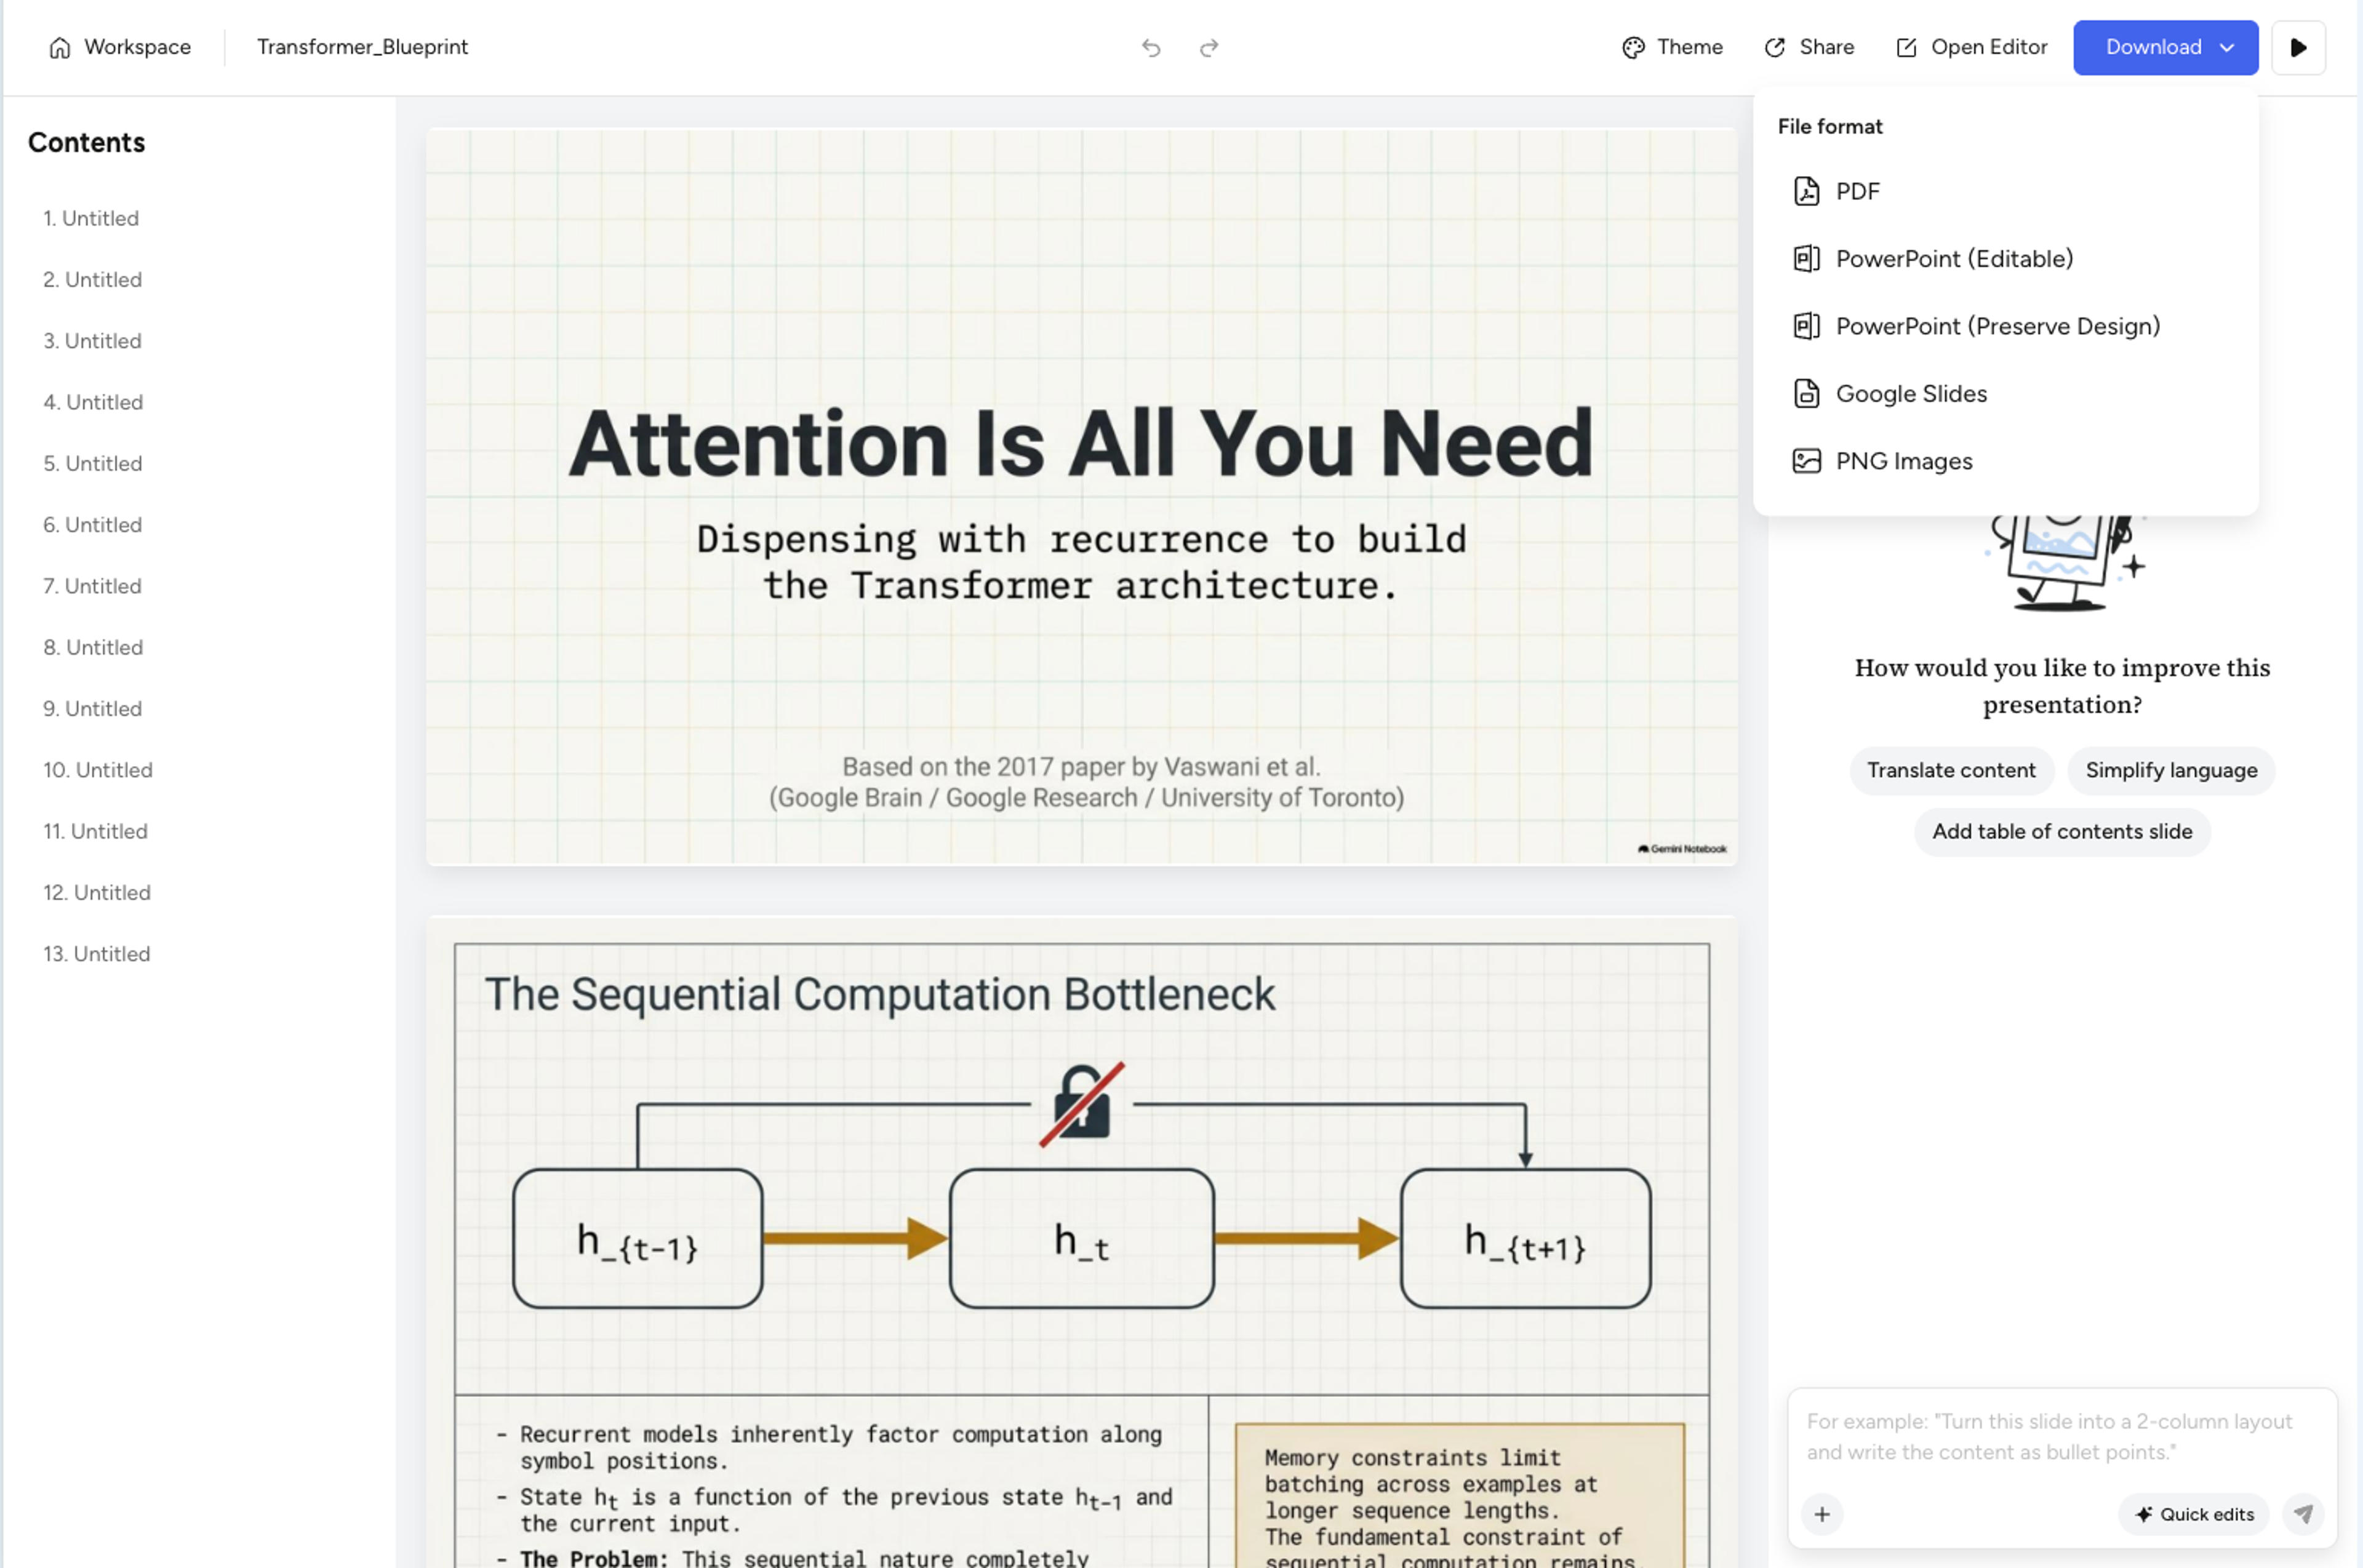Open the Theme palette icon
Image resolution: width=2363 pixels, height=1568 pixels.
(x=1633, y=47)
